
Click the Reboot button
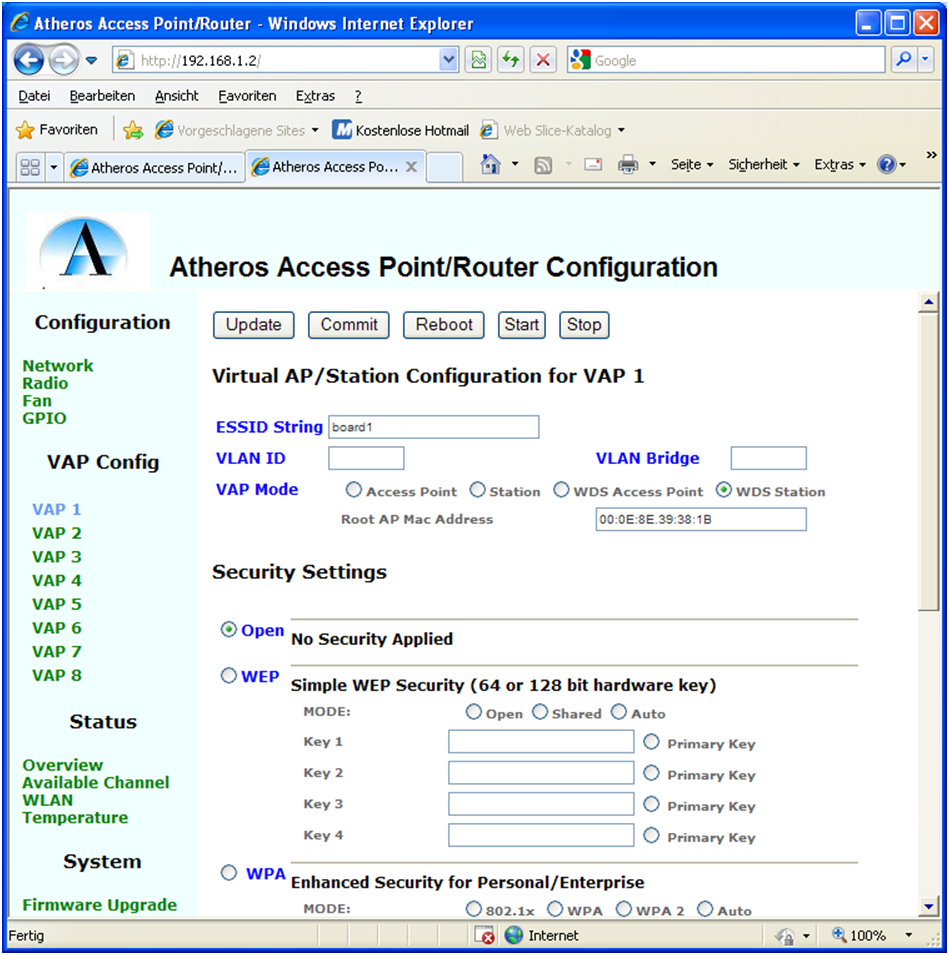click(x=444, y=325)
